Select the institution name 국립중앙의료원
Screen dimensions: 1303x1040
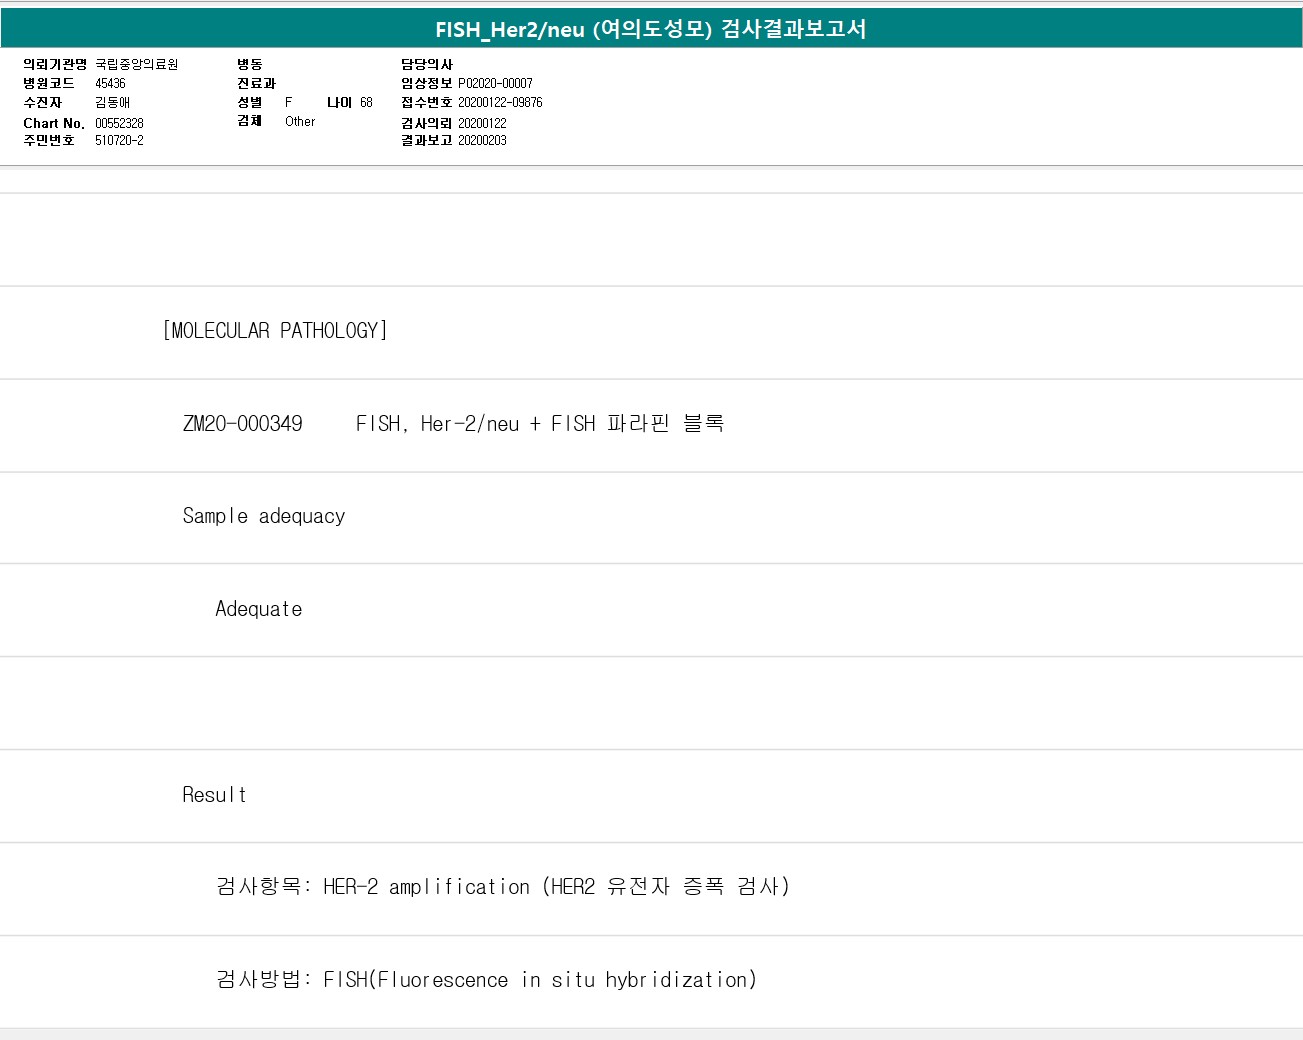tap(137, 64)
